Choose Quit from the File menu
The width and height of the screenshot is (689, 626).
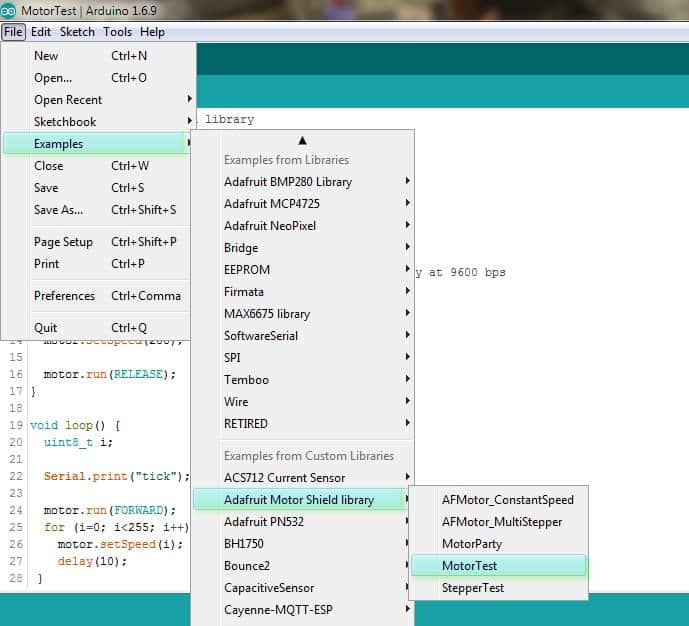tap(98, 328)
